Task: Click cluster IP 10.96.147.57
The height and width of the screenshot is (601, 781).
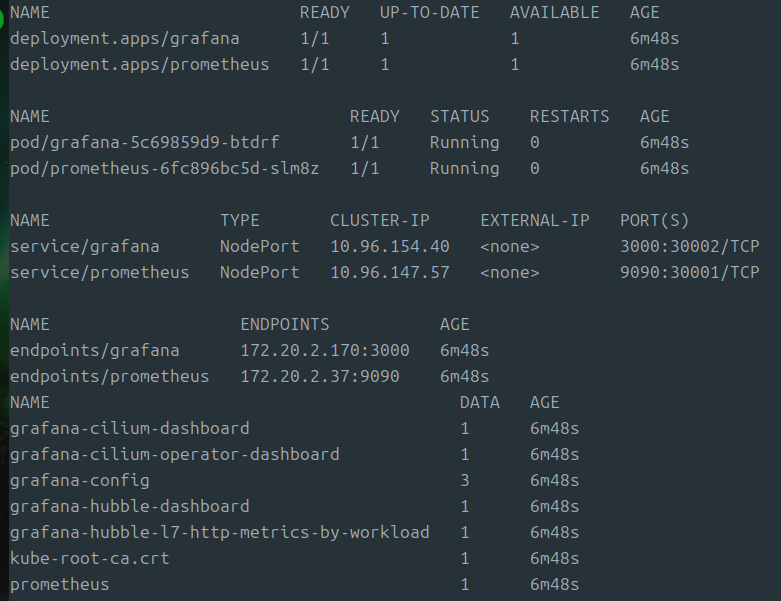Action: click(390, 273)
